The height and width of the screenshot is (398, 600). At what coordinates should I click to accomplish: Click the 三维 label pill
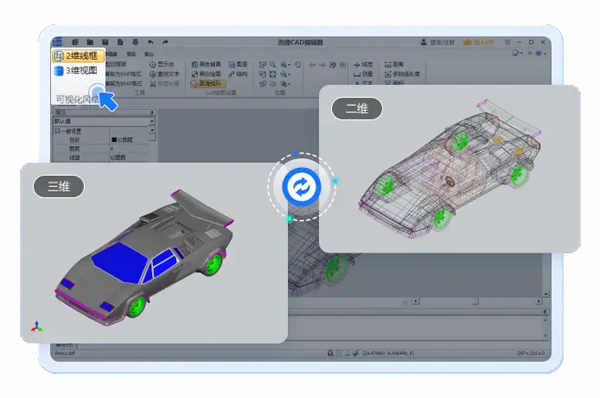[59, 186]
